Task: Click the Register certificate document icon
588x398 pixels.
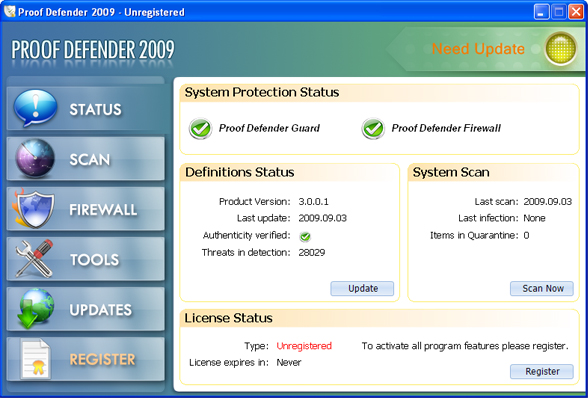Action: 35,359
